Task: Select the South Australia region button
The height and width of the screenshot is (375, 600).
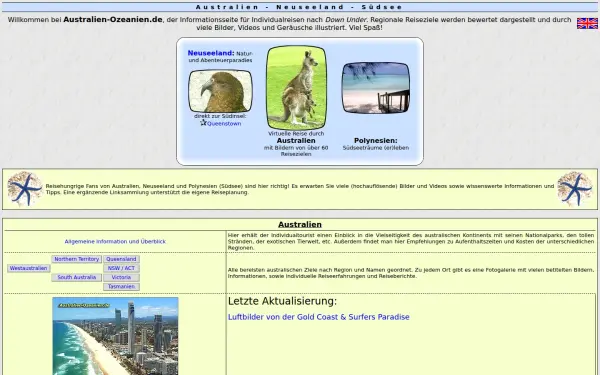Action: pyautogui.click(x=77, y=277)
